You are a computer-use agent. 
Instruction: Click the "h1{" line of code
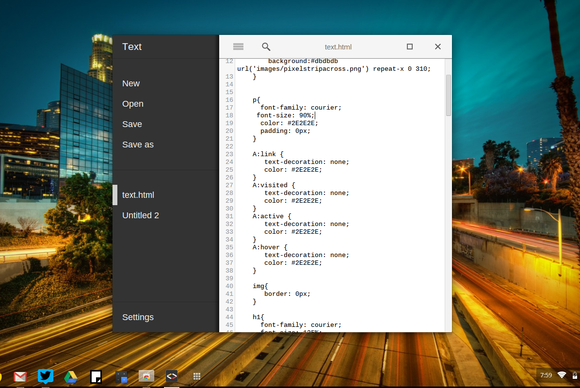(258, 317)
